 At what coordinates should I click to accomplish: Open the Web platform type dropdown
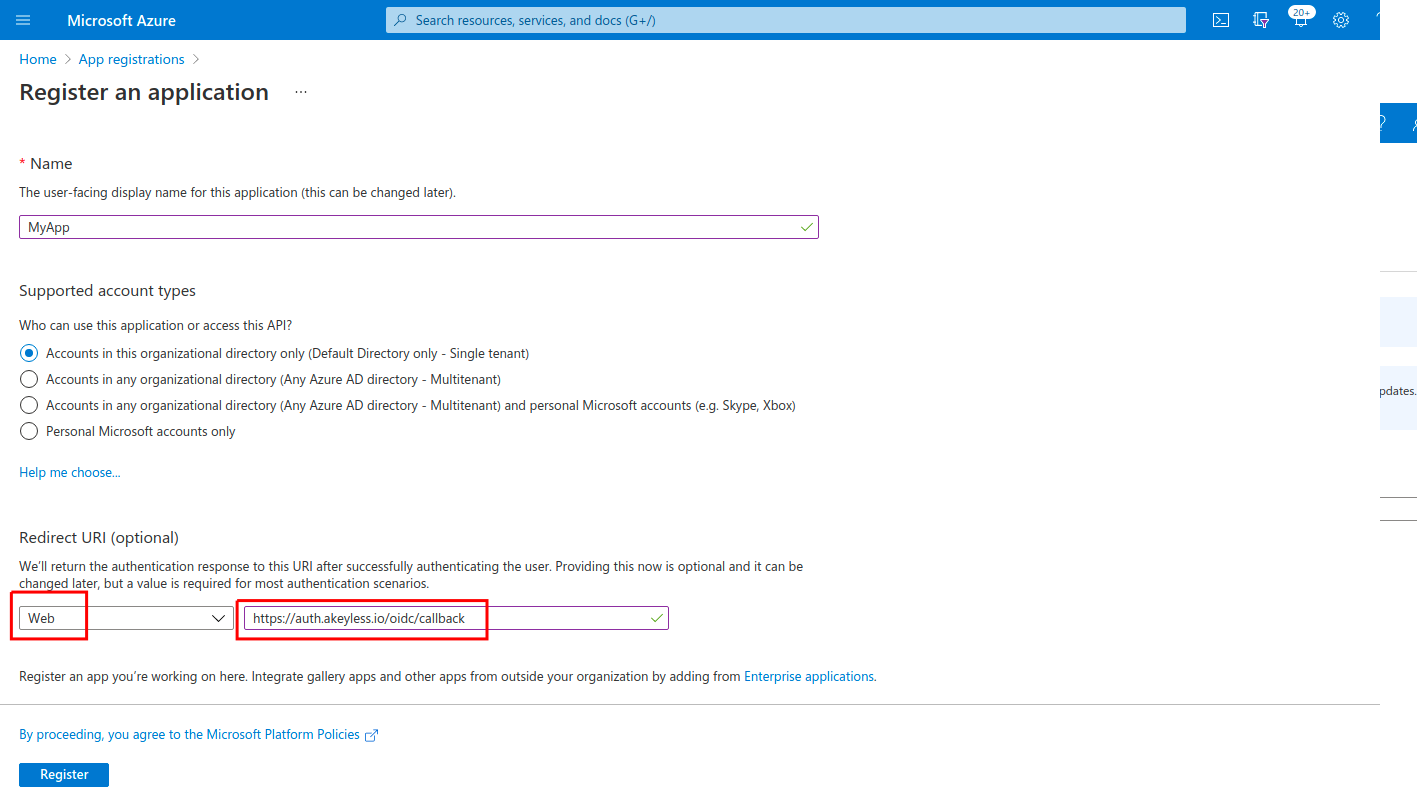click(x=128, y=618)
